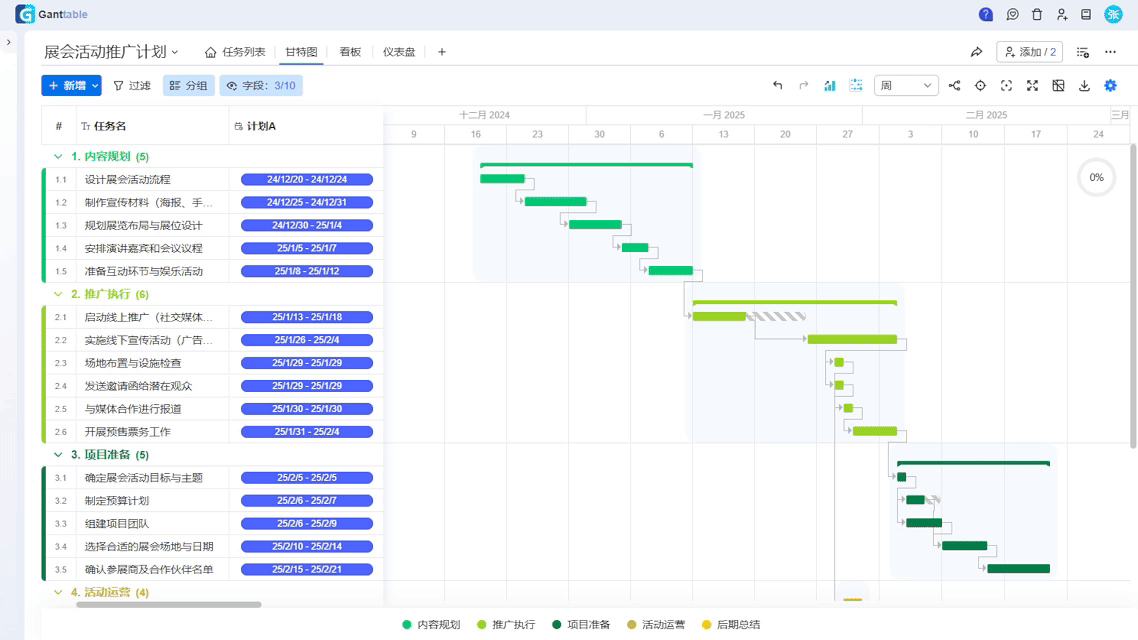
Task: Click the 0% progress circle
Action: coord(1096,178)
